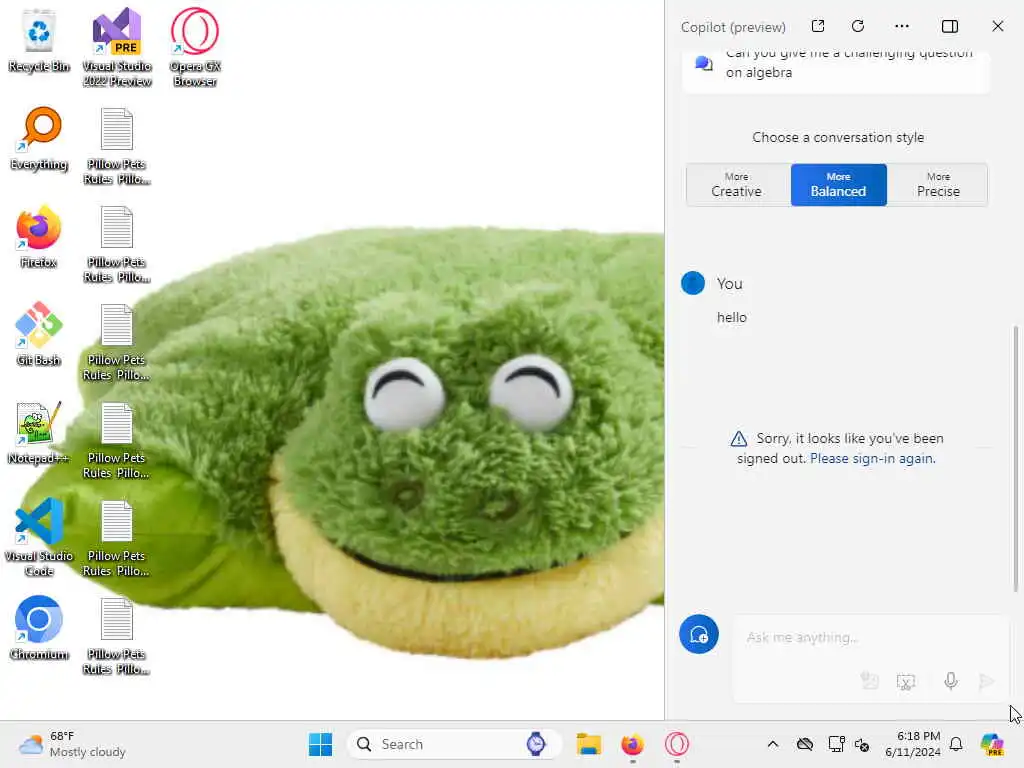Select More Creative conversation style
Viewport: 1024px width, 768px height.
[737, 185]
